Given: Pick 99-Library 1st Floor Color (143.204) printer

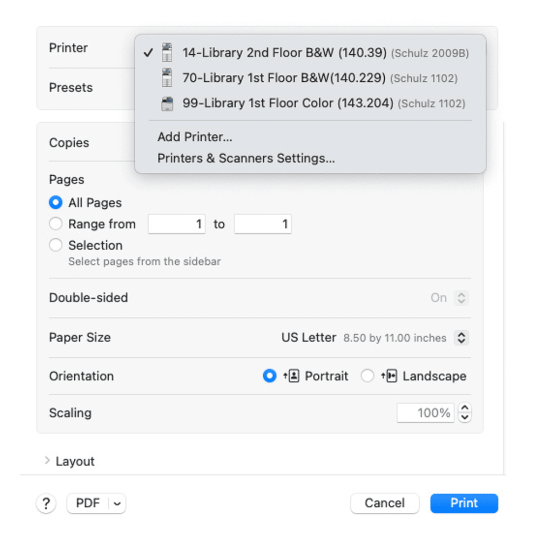Looking at the screenshot, I should (x=310, y=103).
